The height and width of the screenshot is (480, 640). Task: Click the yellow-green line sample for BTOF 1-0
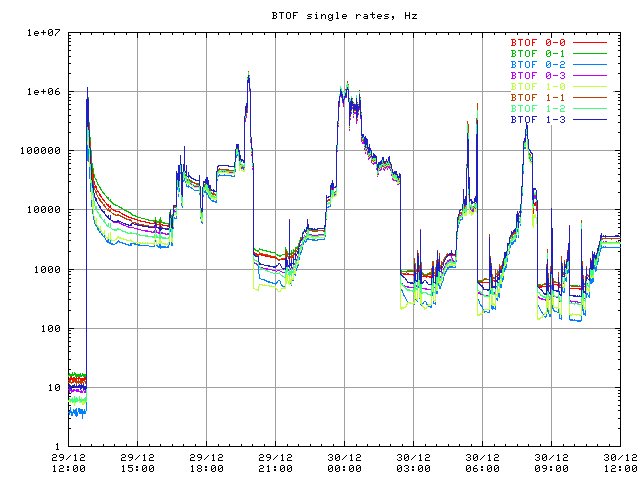590,87
